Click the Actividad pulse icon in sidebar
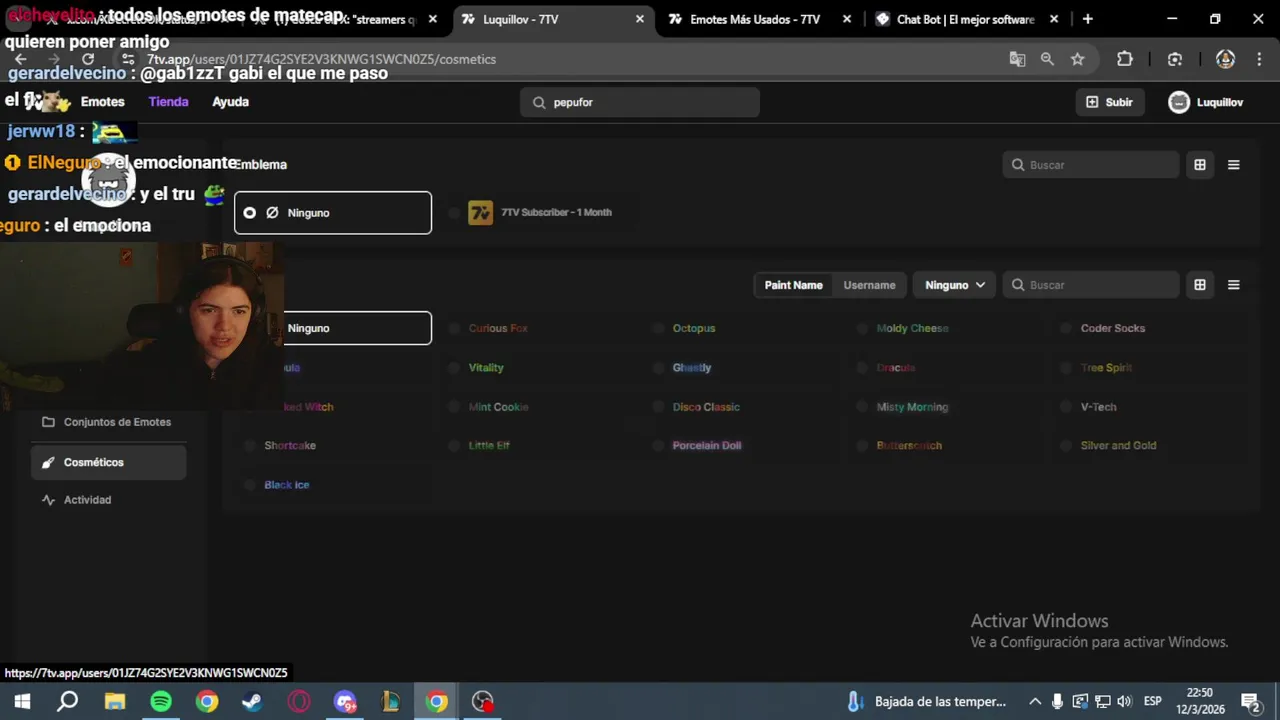The height and width of the screenshot is (720, 1280). [x=48, y=500]
